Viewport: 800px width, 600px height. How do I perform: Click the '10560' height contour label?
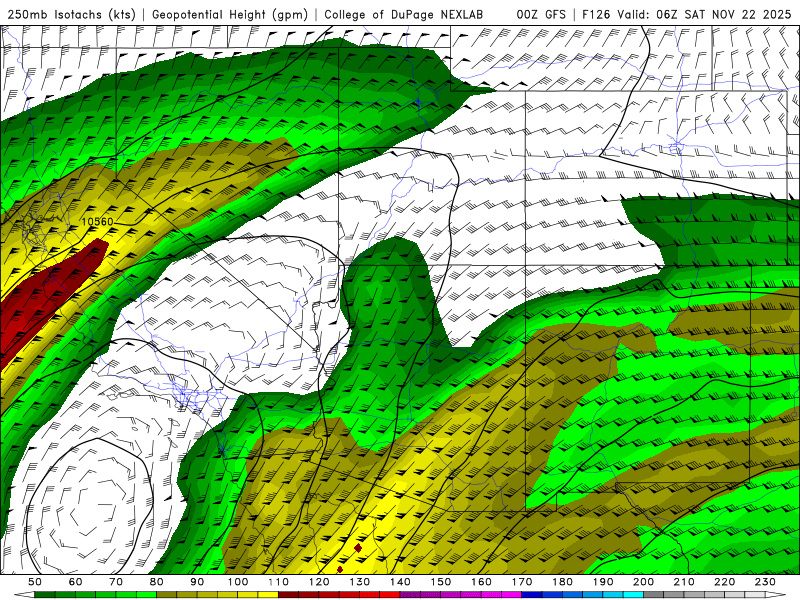coord(97,221)
